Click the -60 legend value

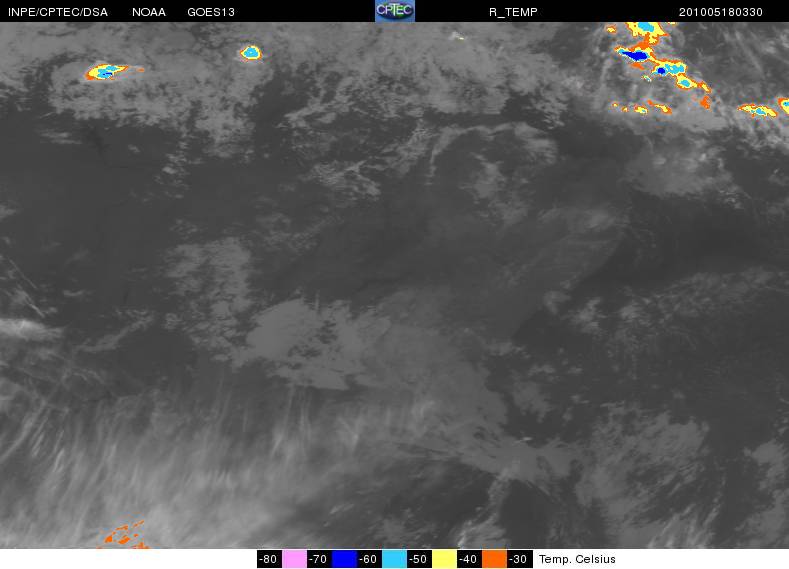pyautogui.click(x=369, y=559)
